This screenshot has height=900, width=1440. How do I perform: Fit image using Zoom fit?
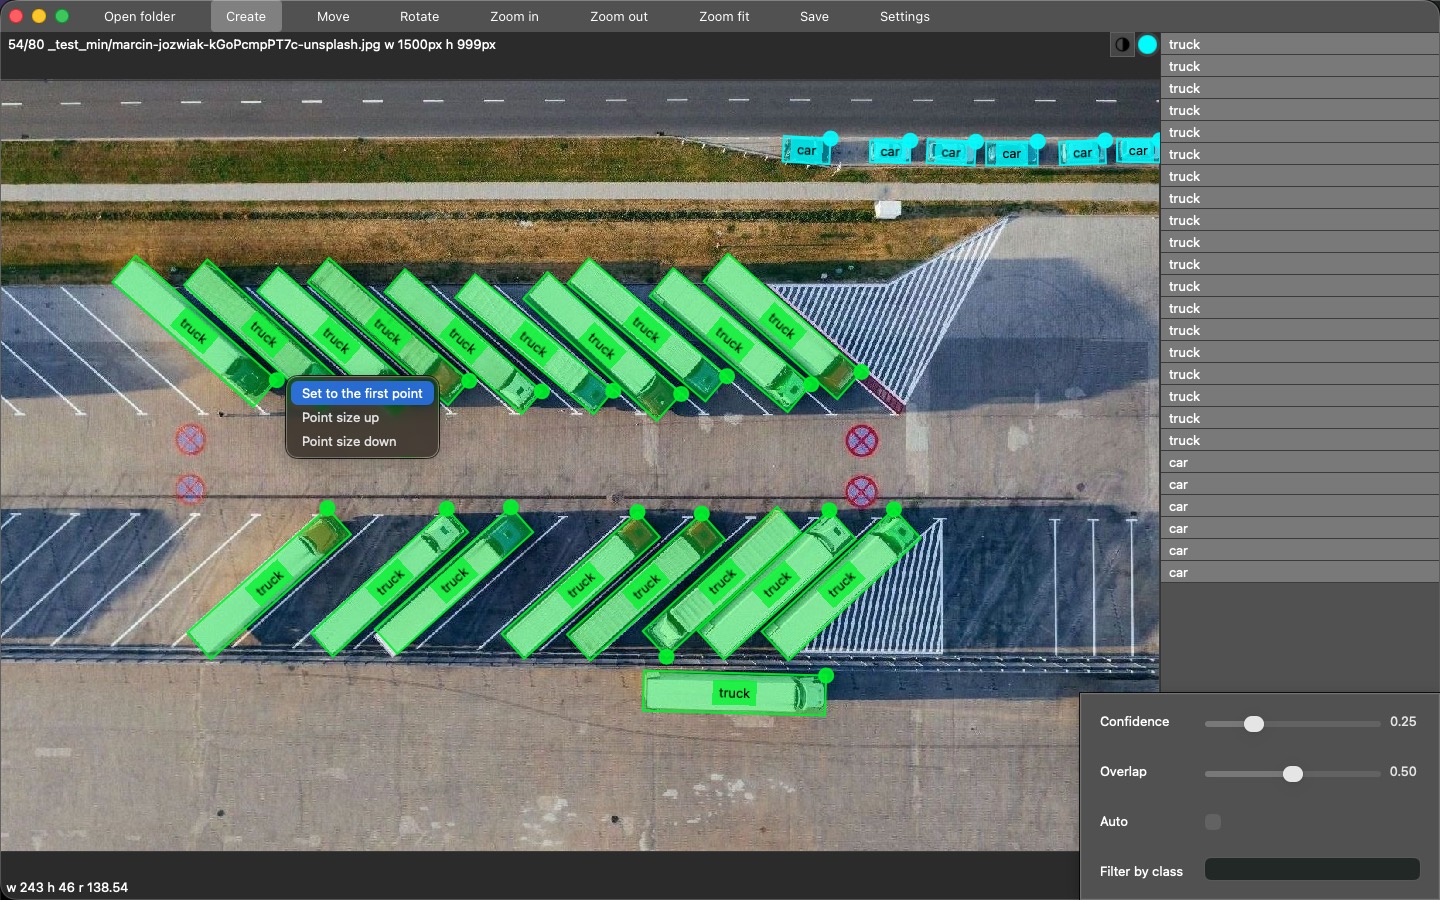724,17
